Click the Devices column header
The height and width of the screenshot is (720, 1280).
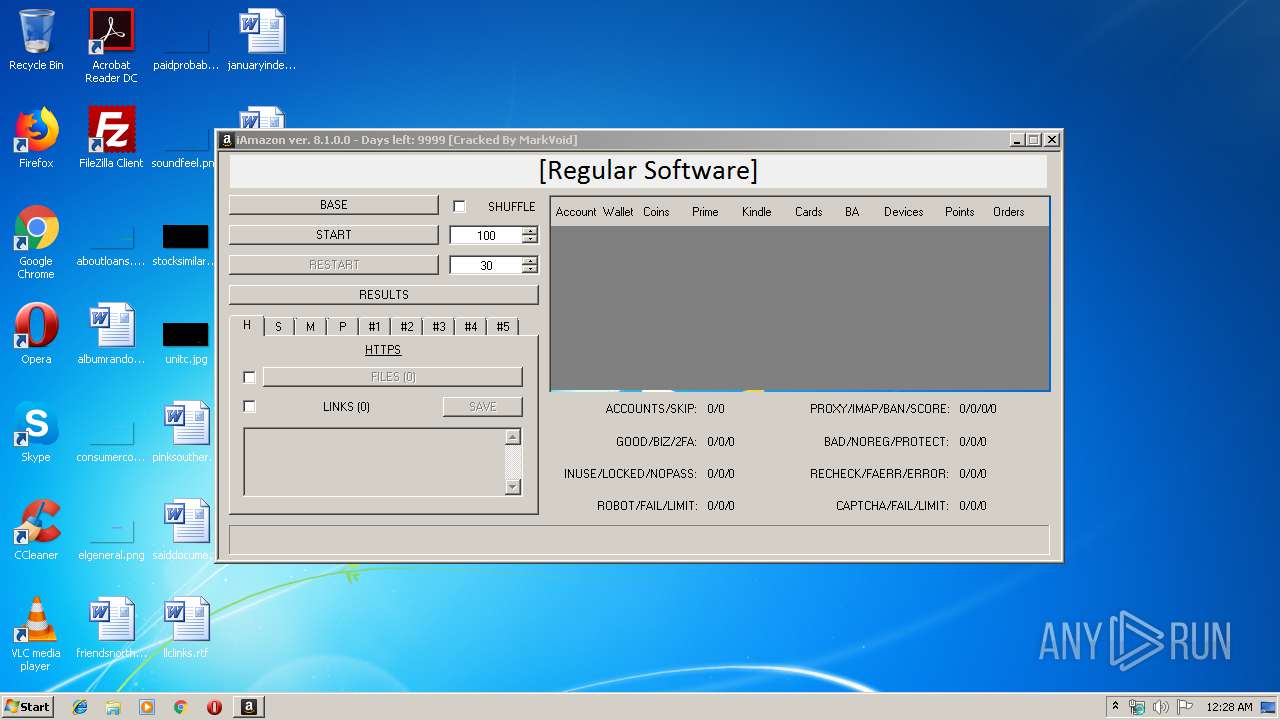pos(903,212)
